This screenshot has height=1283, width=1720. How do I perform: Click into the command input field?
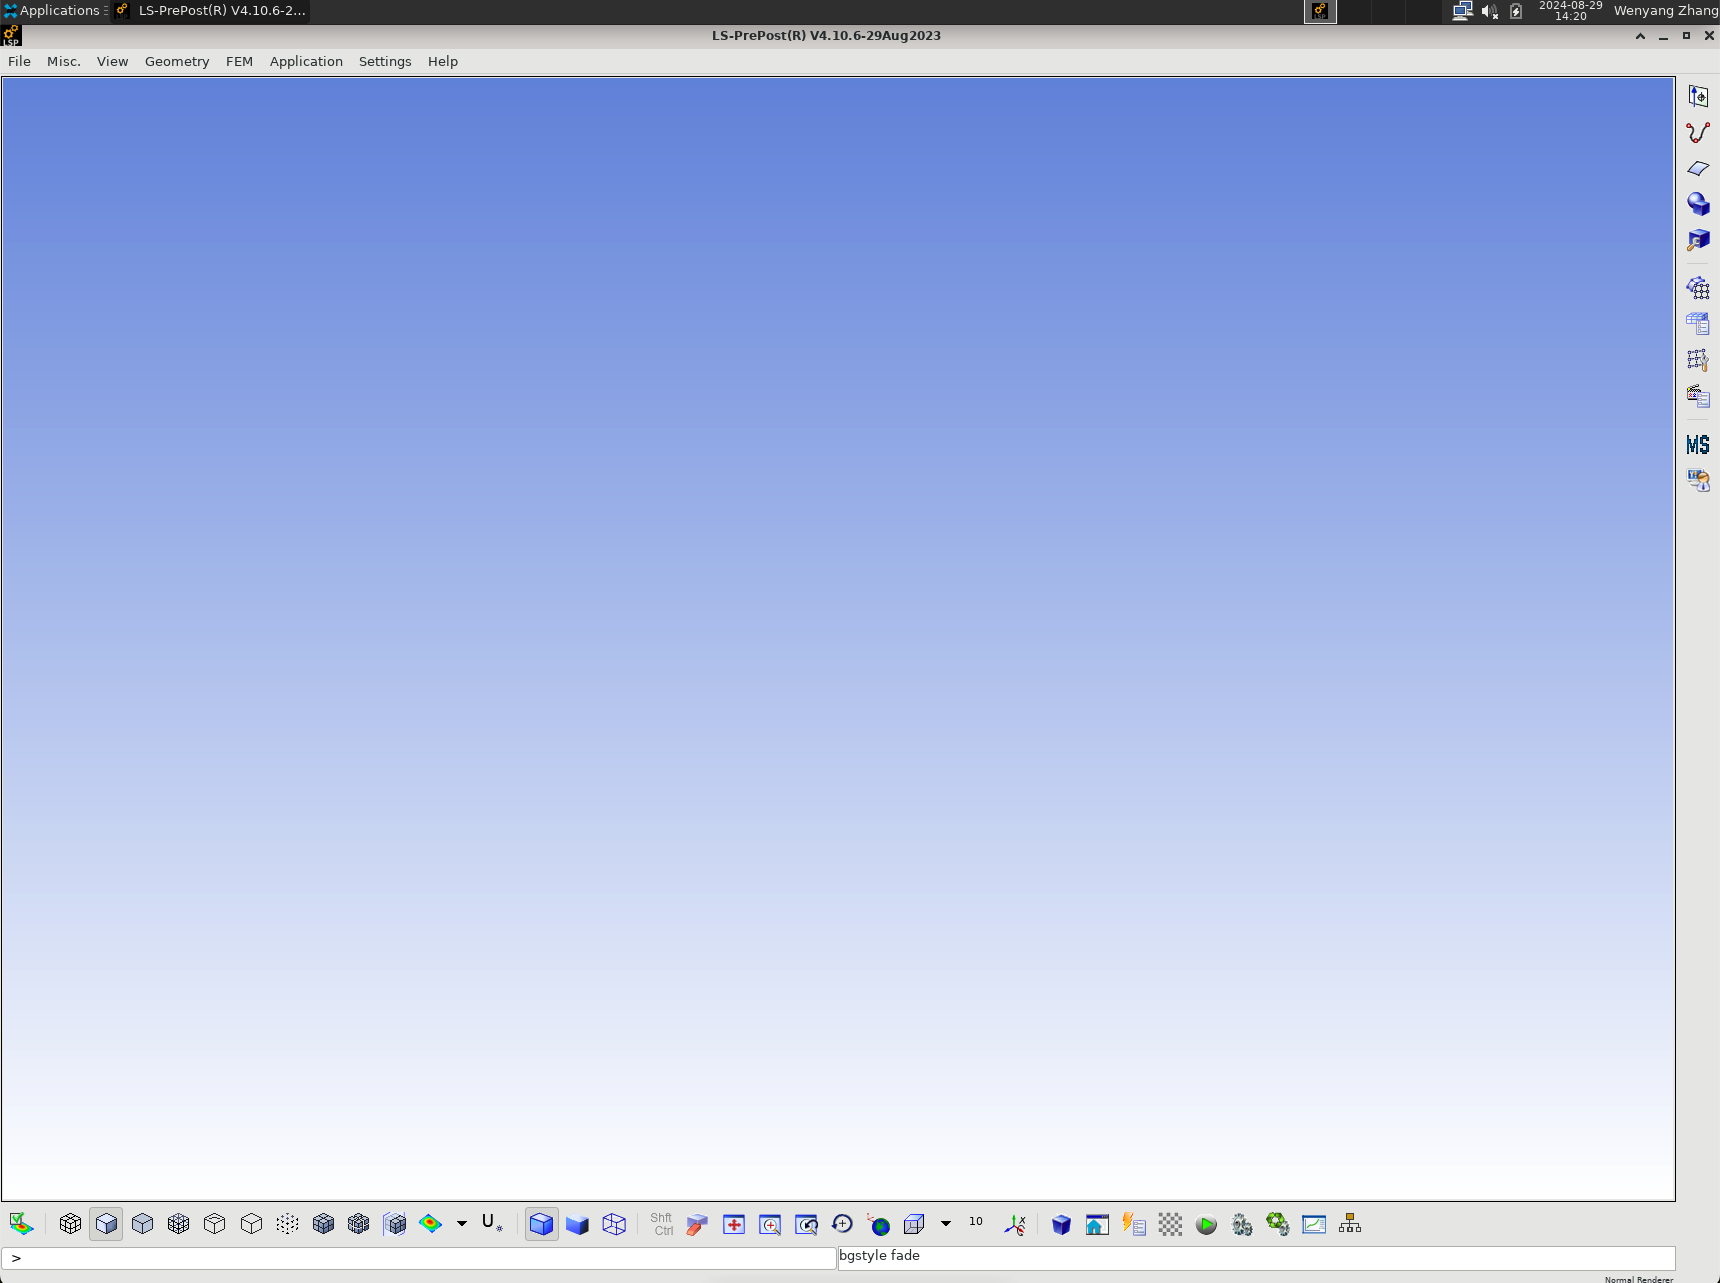pos(420,1258)
